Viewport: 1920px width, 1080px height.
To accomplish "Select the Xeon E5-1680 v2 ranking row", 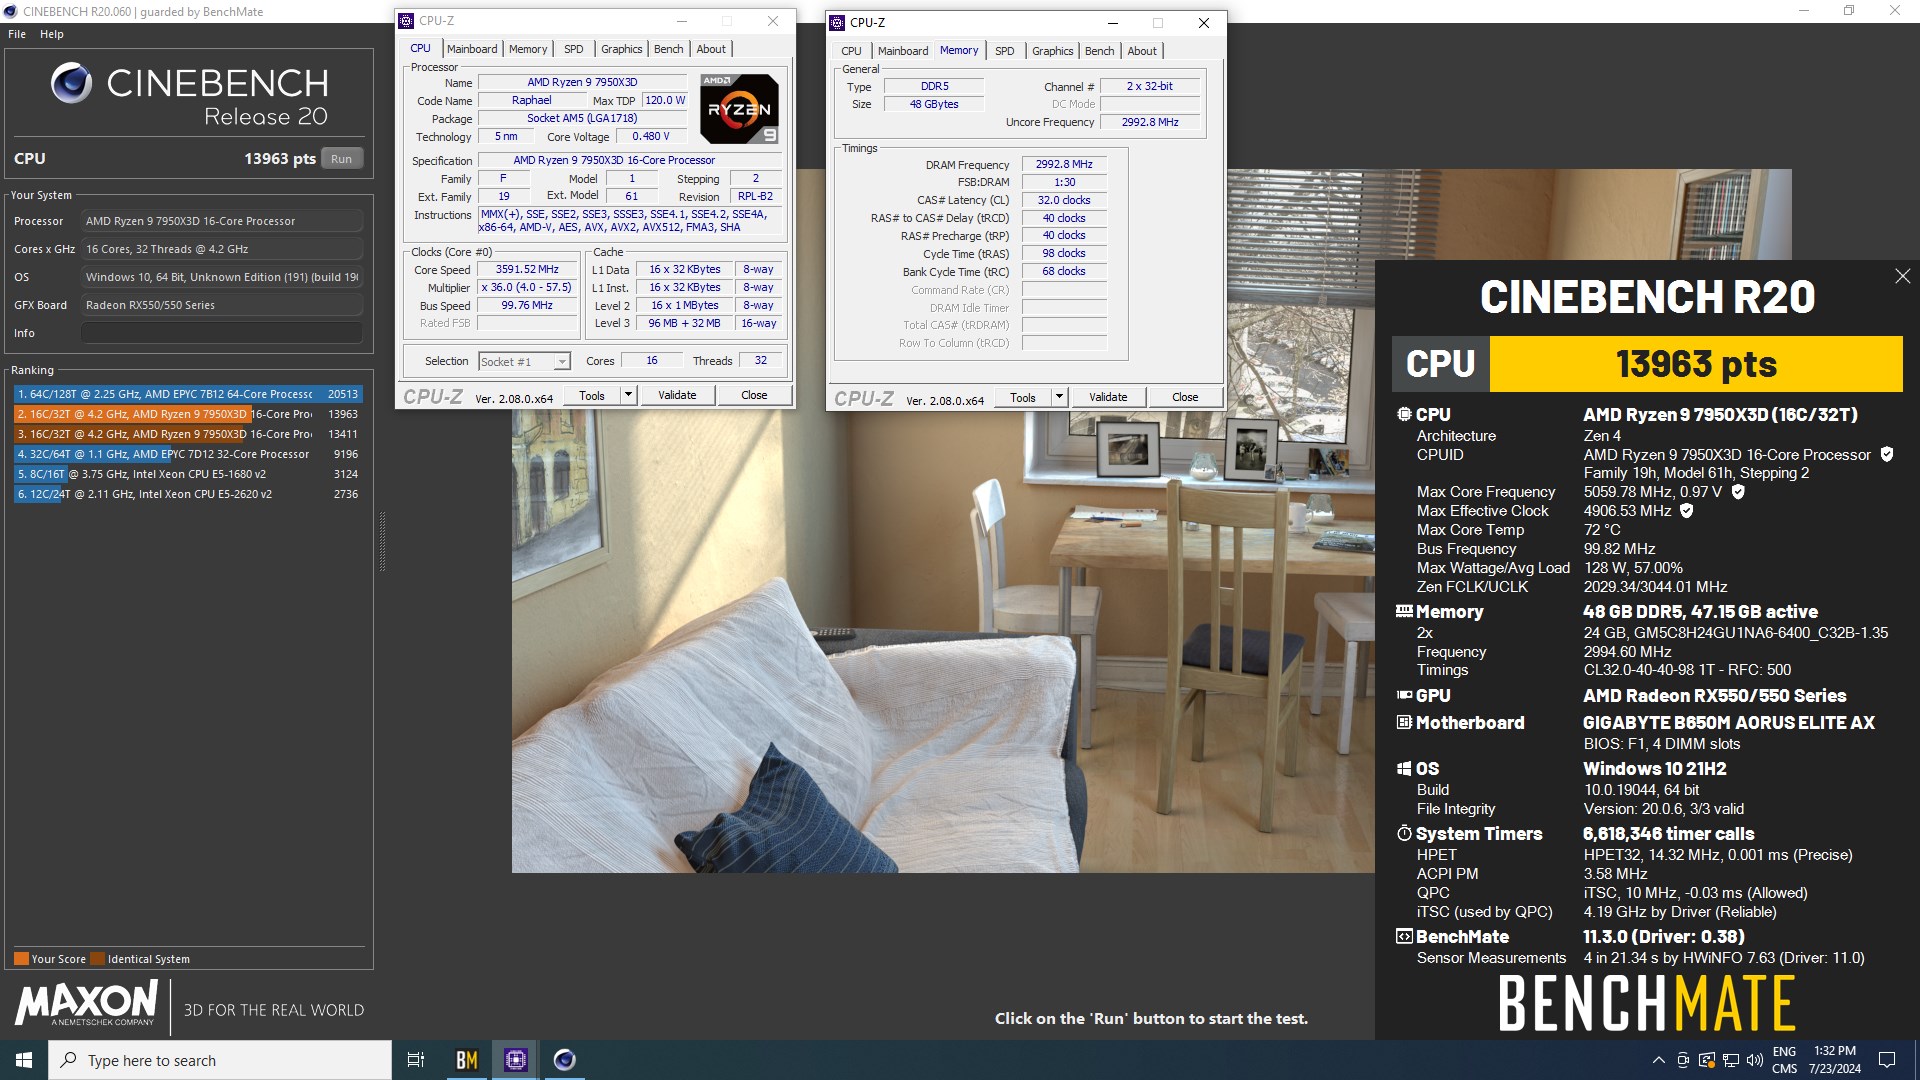I will click(x=187, y=474).
